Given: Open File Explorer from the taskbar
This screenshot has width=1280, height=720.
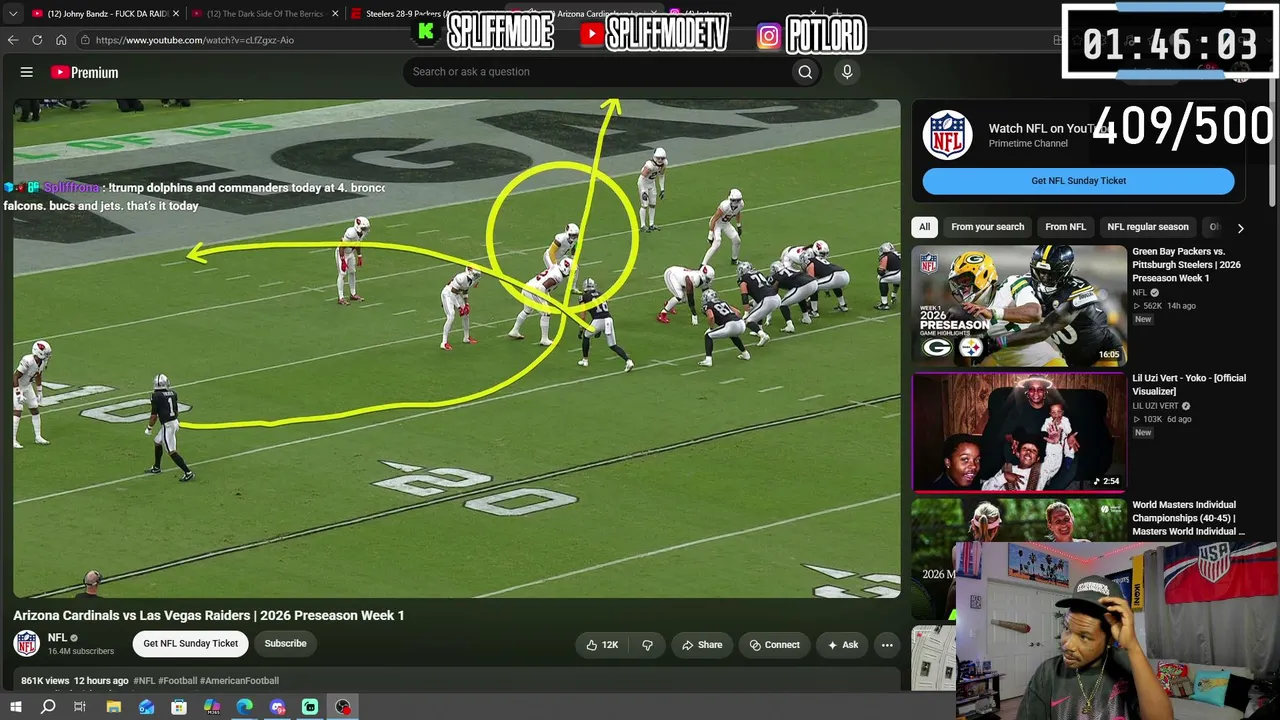Looking at the screenshot, I should point(114,707).
